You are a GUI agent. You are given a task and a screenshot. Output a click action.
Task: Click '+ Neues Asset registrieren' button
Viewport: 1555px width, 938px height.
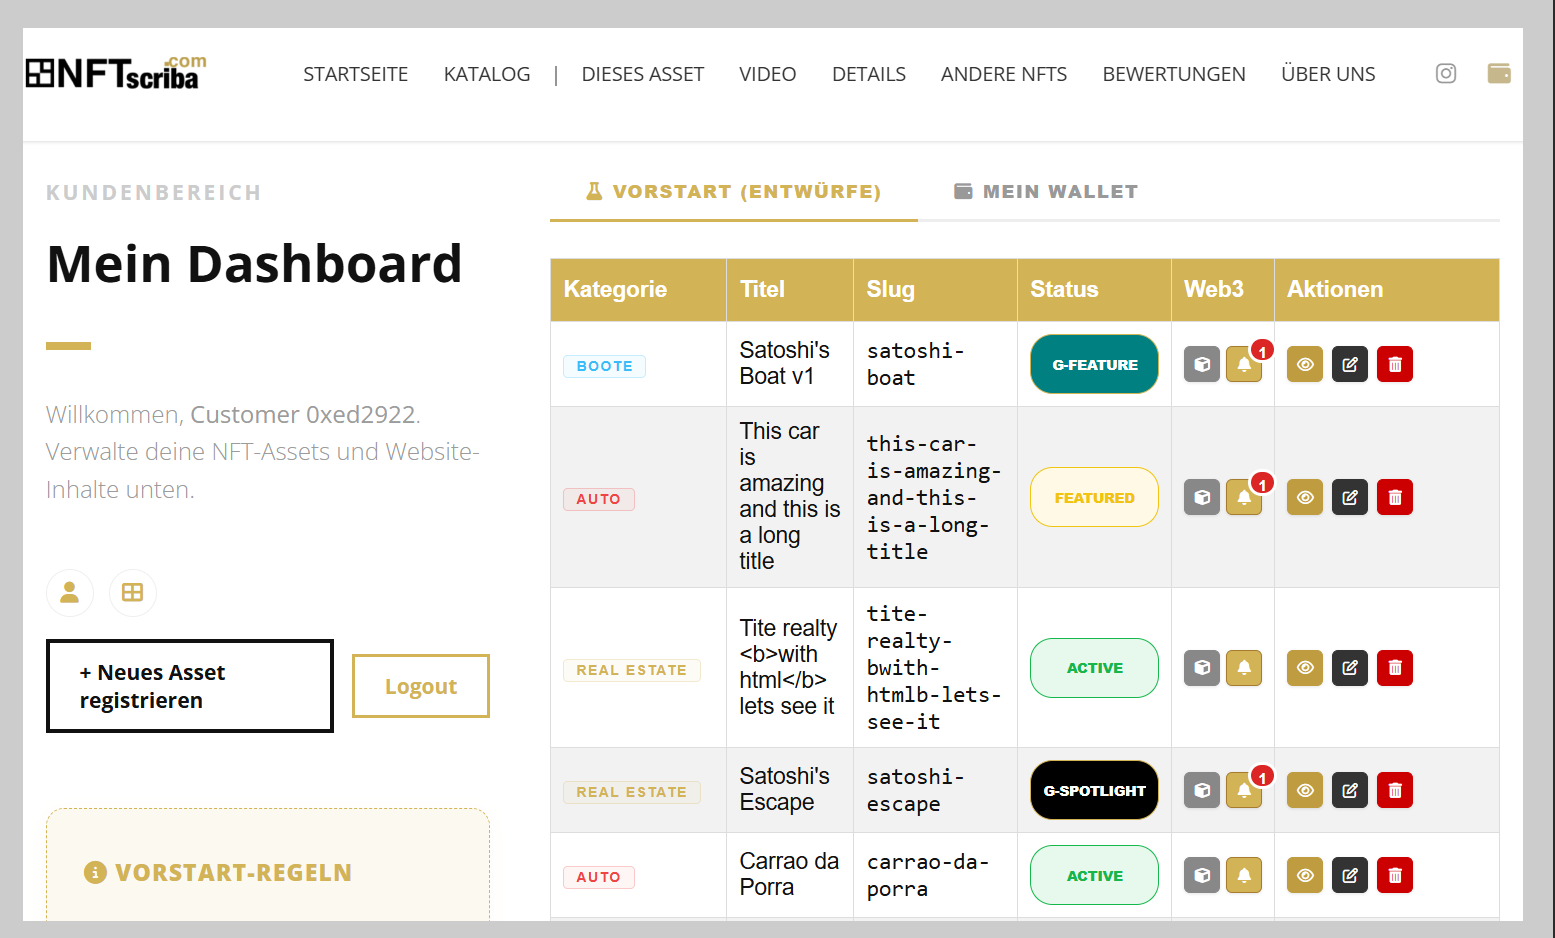coord(190,686)
